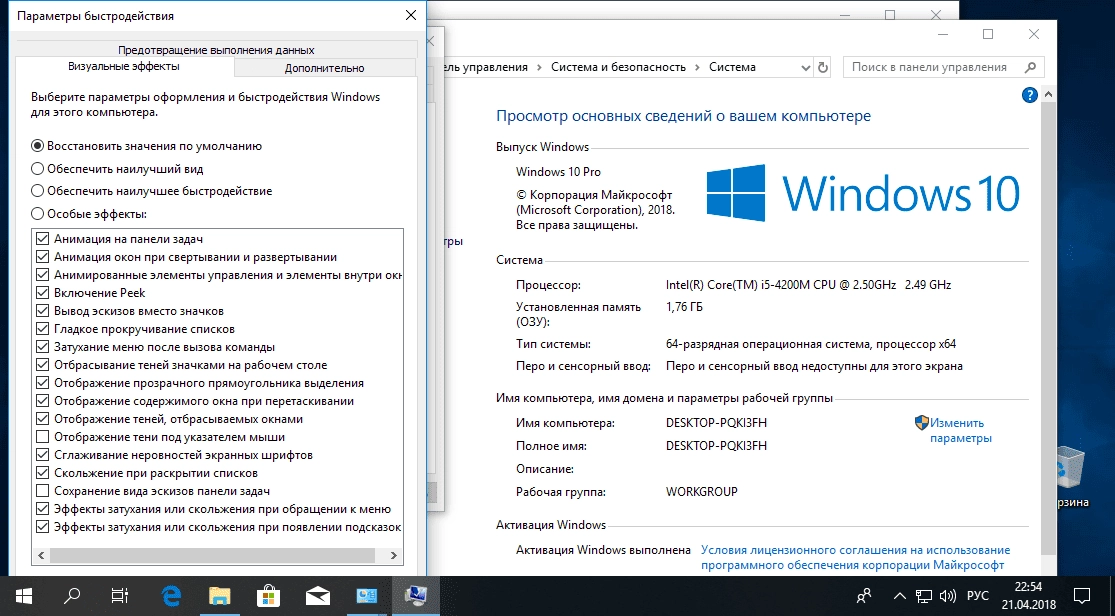
Task: Click 'Система' breadcrumb in address bar
Action: coord(732,68)
